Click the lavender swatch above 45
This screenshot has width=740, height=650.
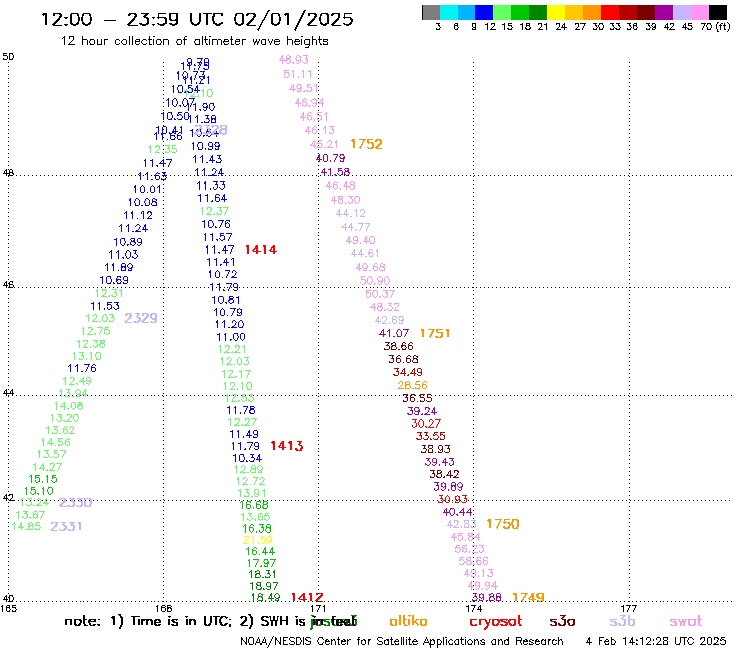click(681, 12)
